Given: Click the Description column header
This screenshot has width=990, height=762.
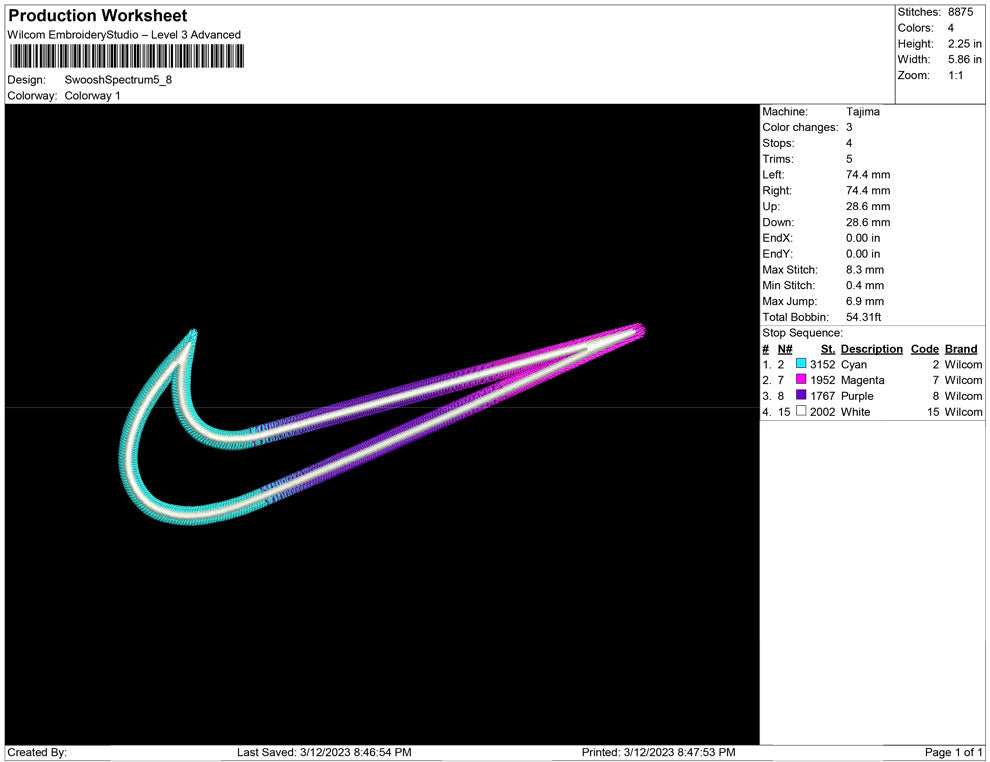Looking at the screenshot, I should pos(871,349).
